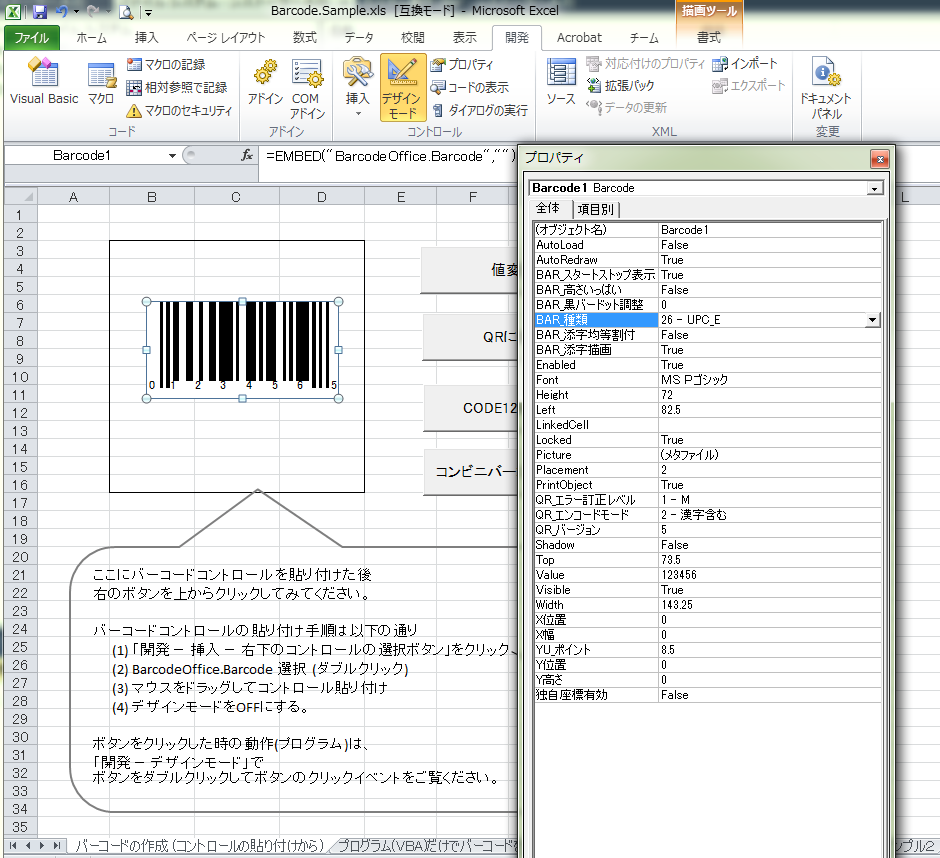This screenshot has width=940, height=858.
Task: Start macro recording (マクロの記録)
Action: click(x=166, y=65)
